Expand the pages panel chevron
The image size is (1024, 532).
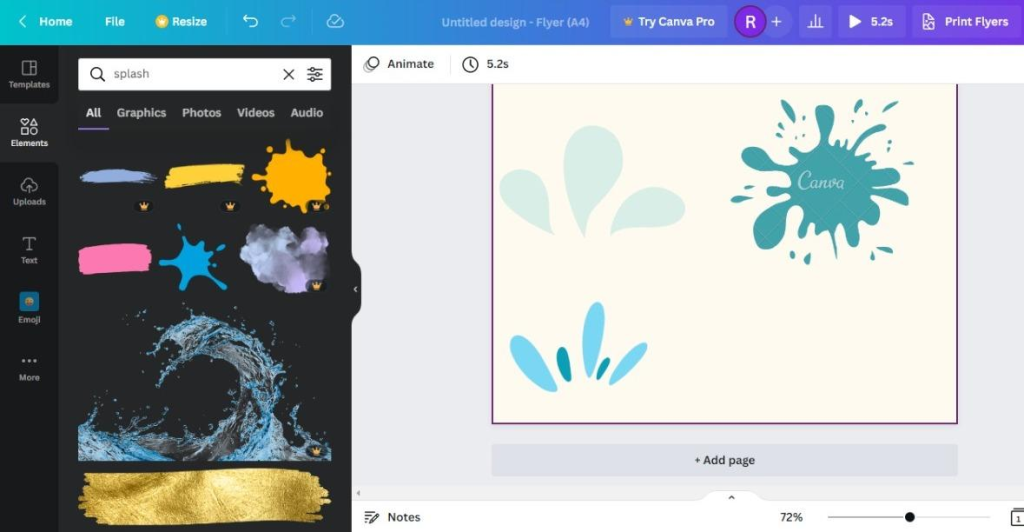(x=731, y=497)
